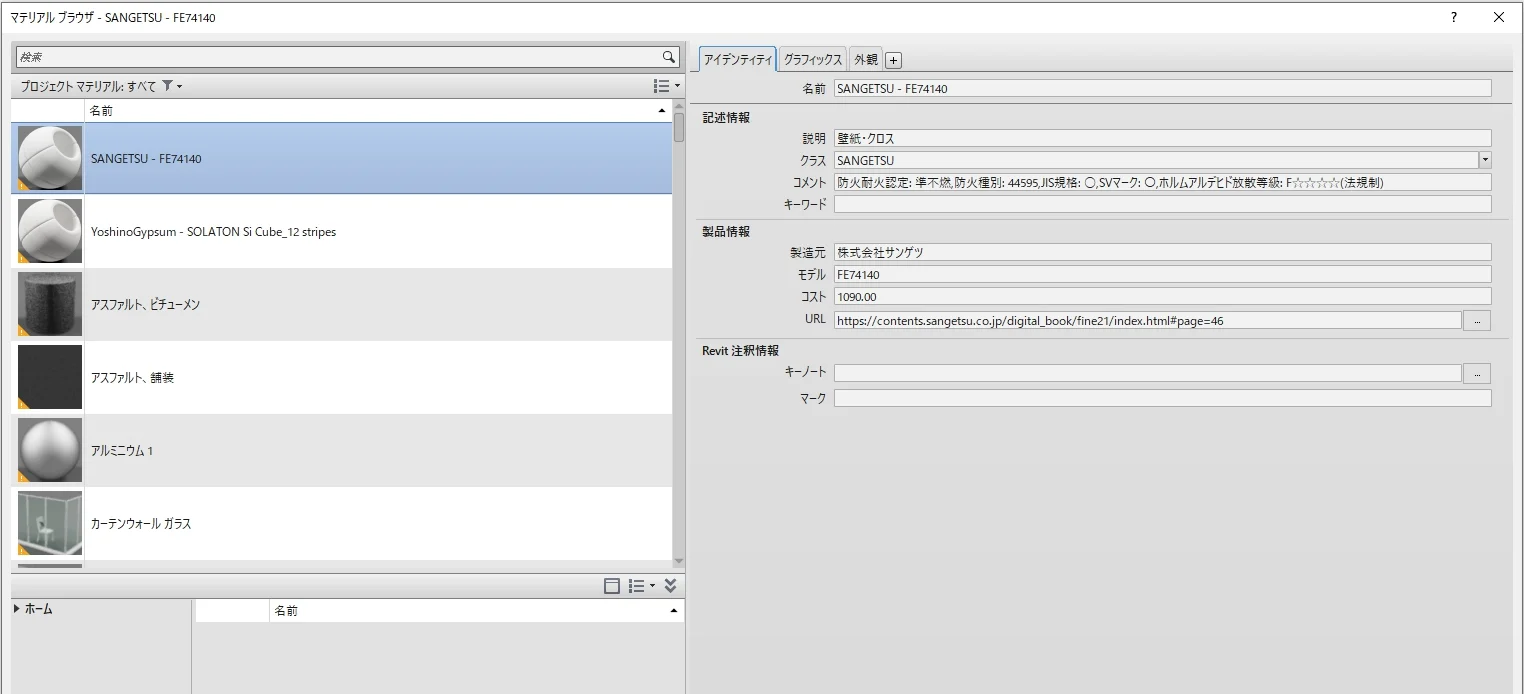Change the library panel list view

pos(641,586)
